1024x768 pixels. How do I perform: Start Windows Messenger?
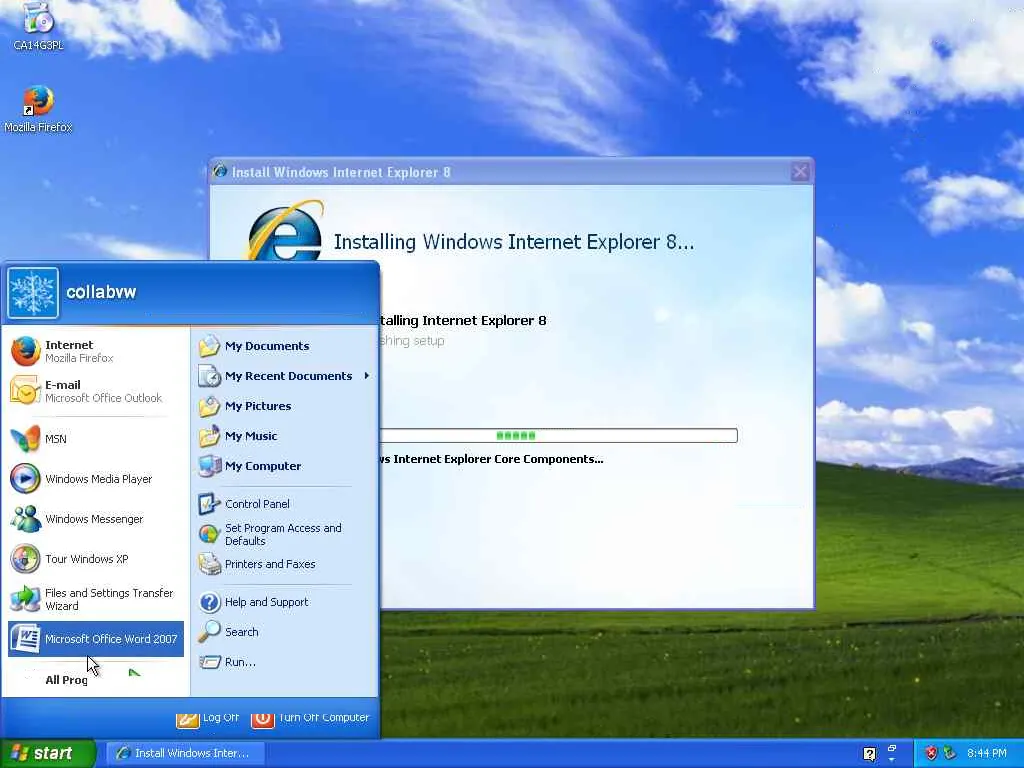click(95, 519)
